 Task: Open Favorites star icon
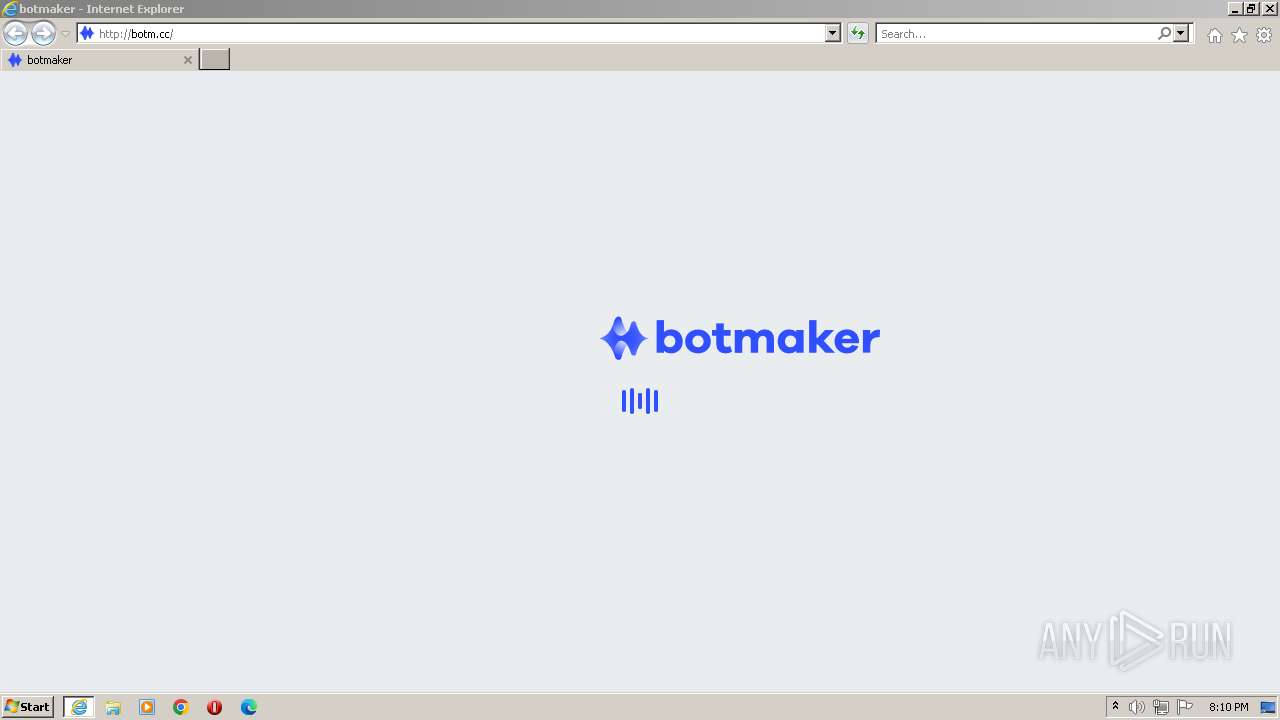coord(1239,35)
